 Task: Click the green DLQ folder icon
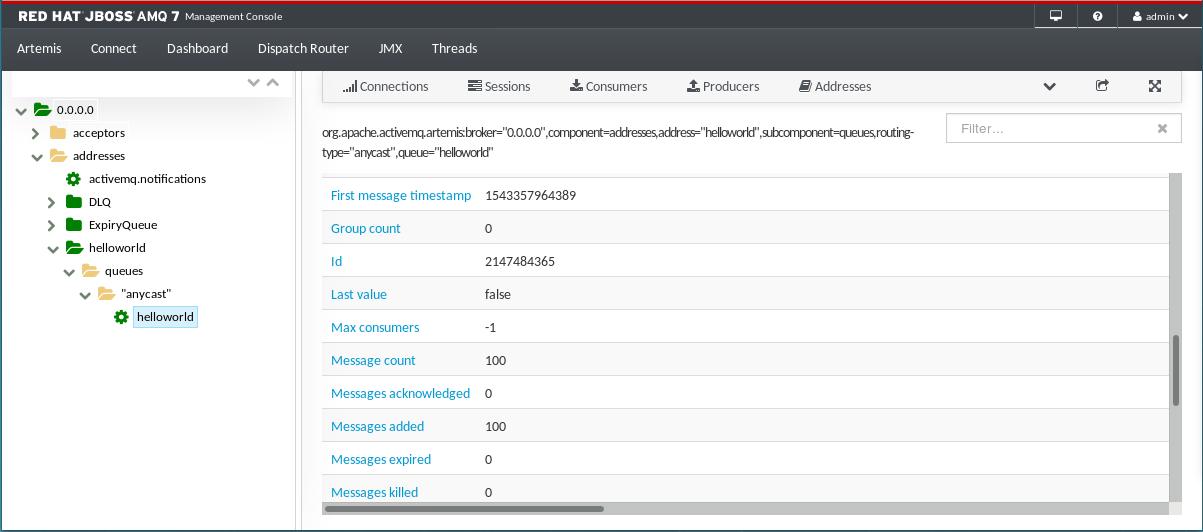(x=73, y=202)
